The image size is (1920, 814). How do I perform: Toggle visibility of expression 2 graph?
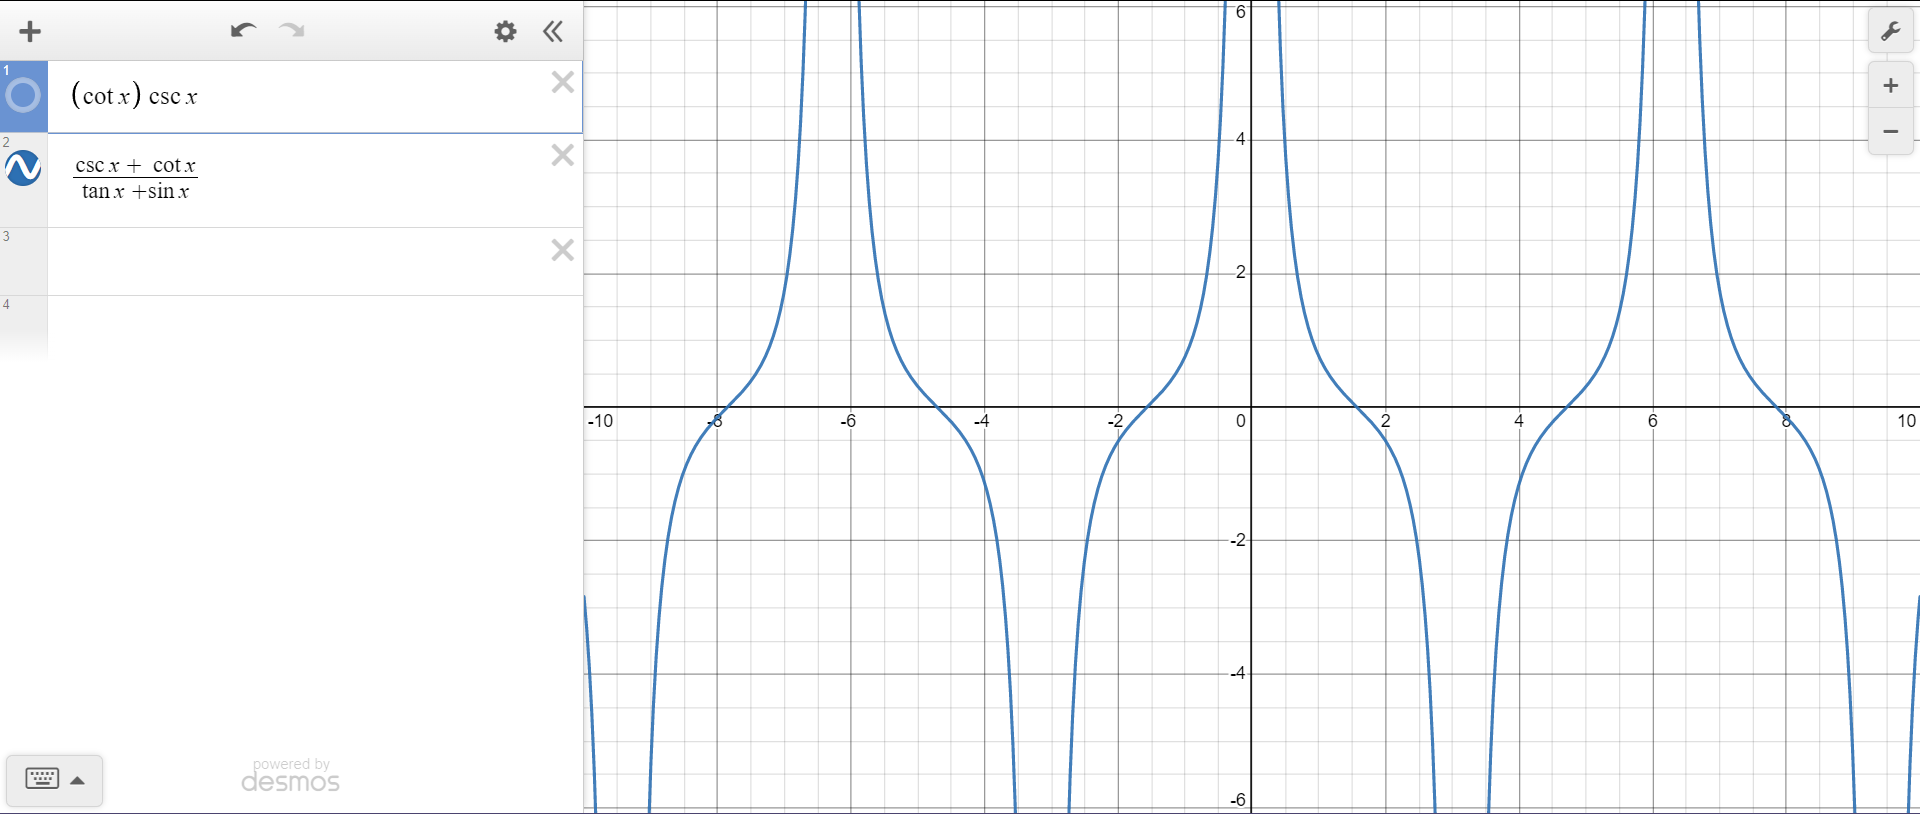(23, 168)
